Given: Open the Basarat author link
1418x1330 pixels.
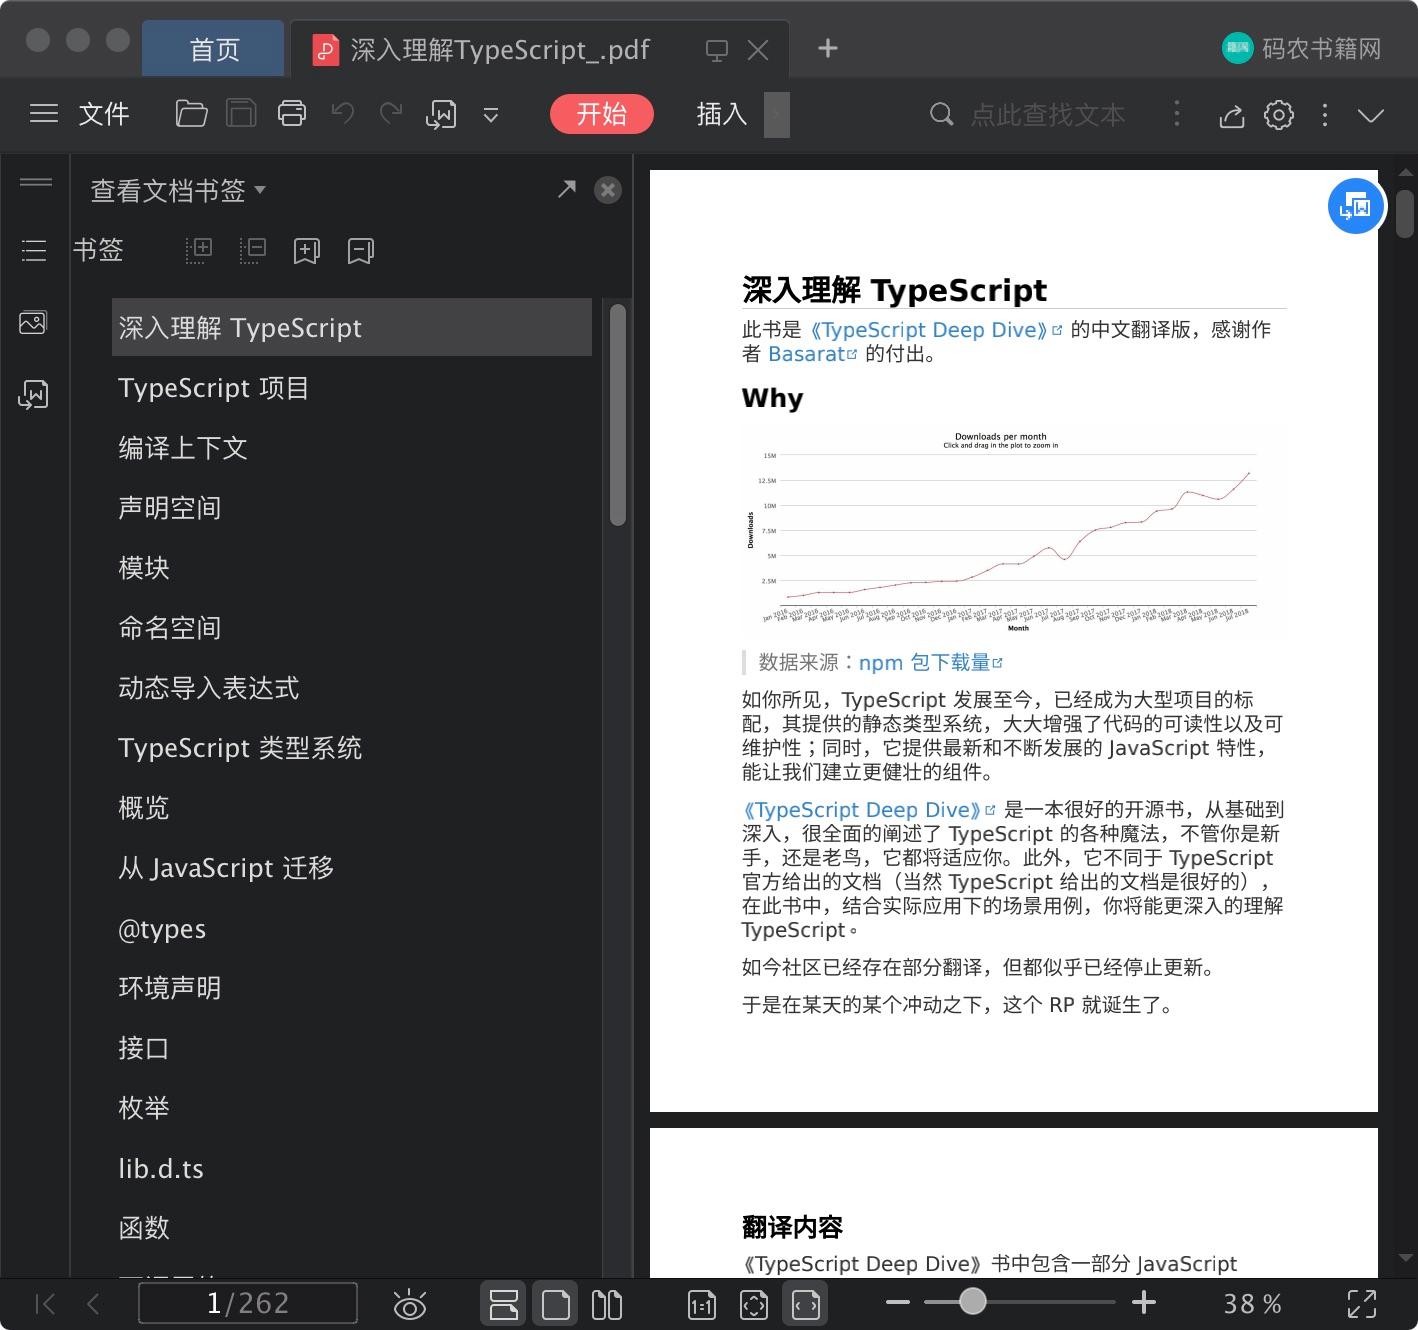Looking at the screenshot, I should [812, 354].
